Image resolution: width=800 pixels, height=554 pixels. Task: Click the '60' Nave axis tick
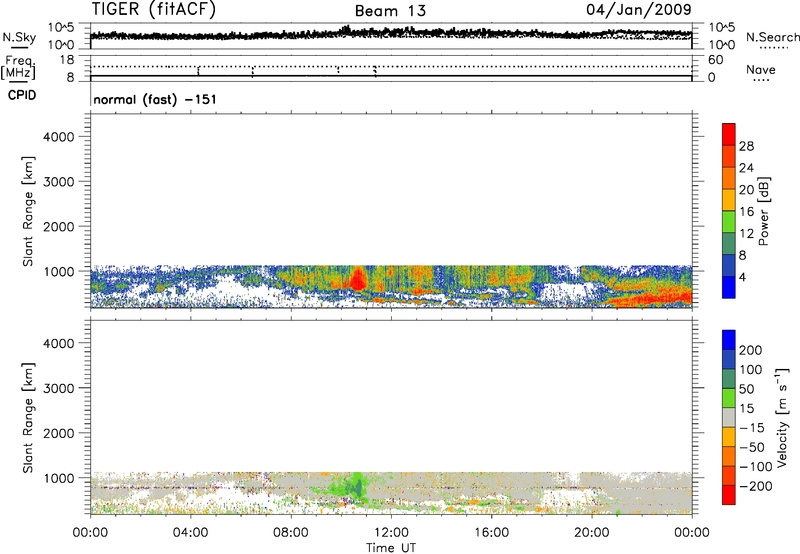point(715,60)
